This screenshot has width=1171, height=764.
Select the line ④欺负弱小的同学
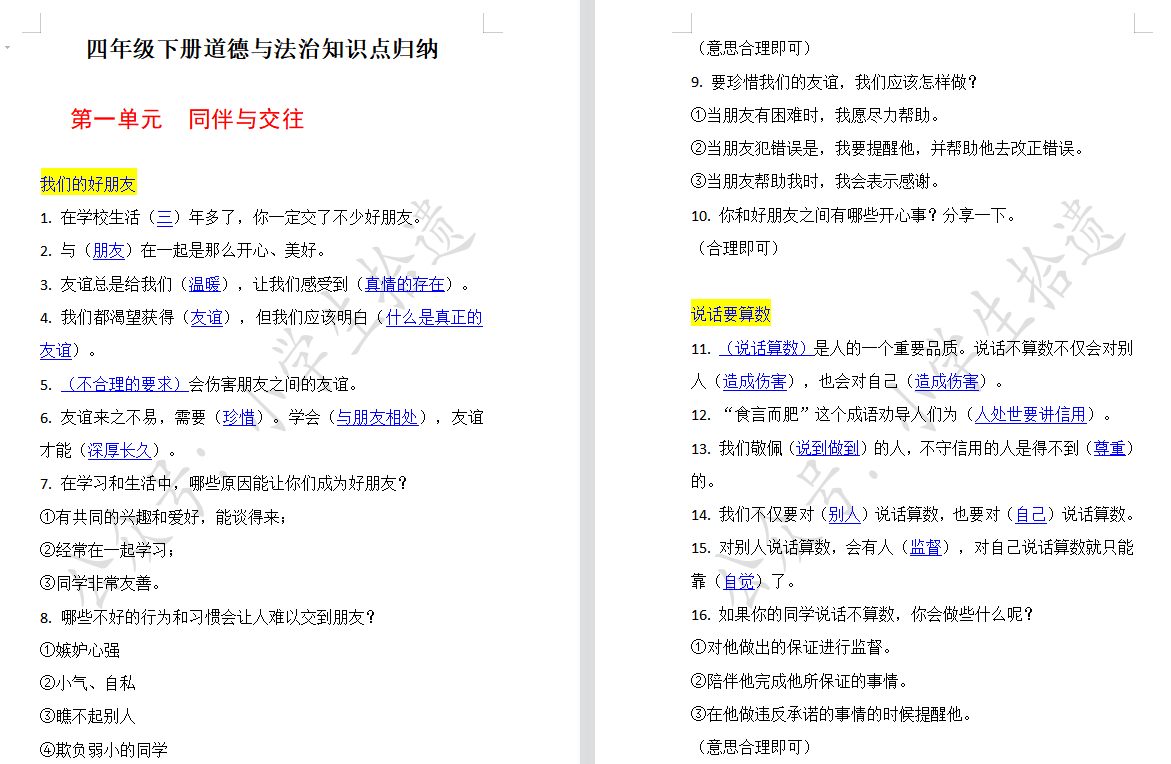click(x=104, y=750)
